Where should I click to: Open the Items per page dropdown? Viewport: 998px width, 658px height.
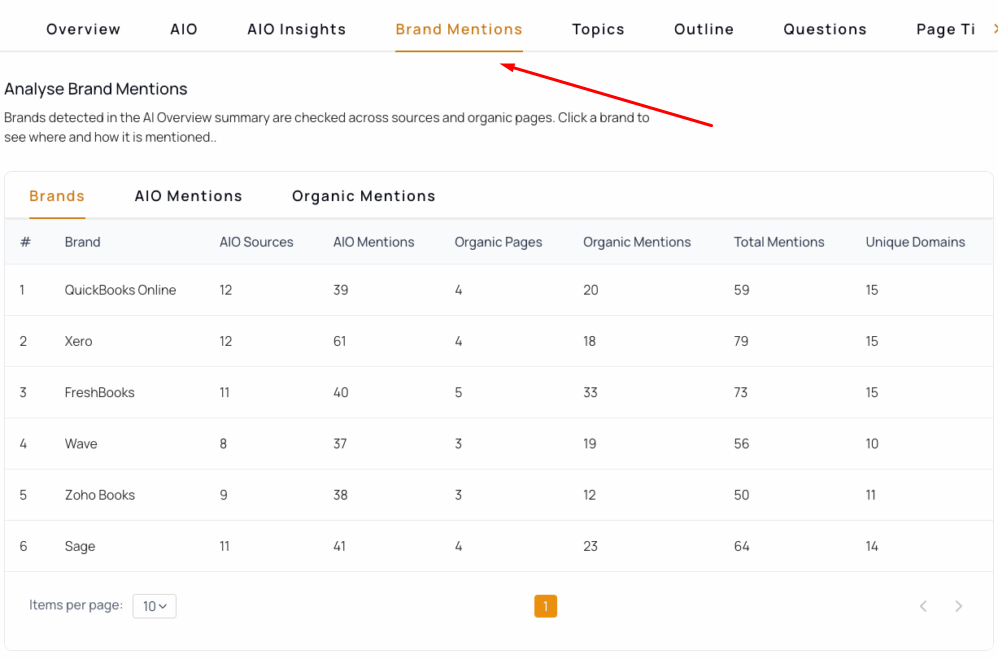[x=155, y=606]
